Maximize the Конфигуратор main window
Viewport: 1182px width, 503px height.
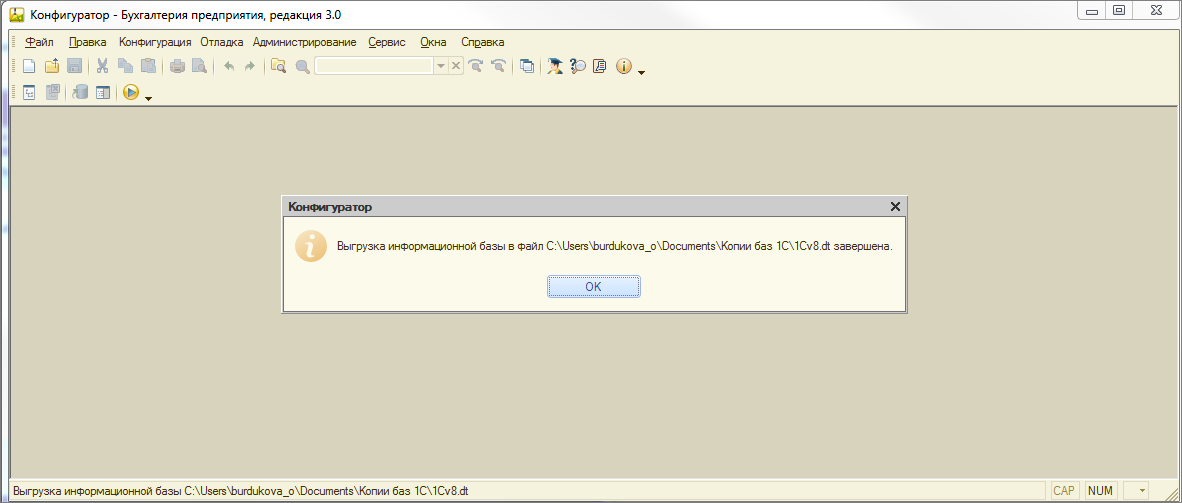(1119, 11)
